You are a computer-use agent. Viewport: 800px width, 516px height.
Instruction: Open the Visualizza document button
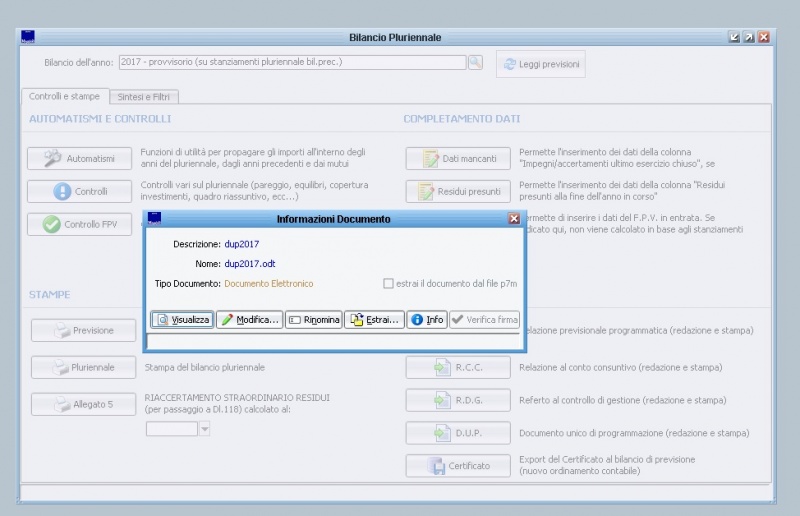[x=182, y=320]
